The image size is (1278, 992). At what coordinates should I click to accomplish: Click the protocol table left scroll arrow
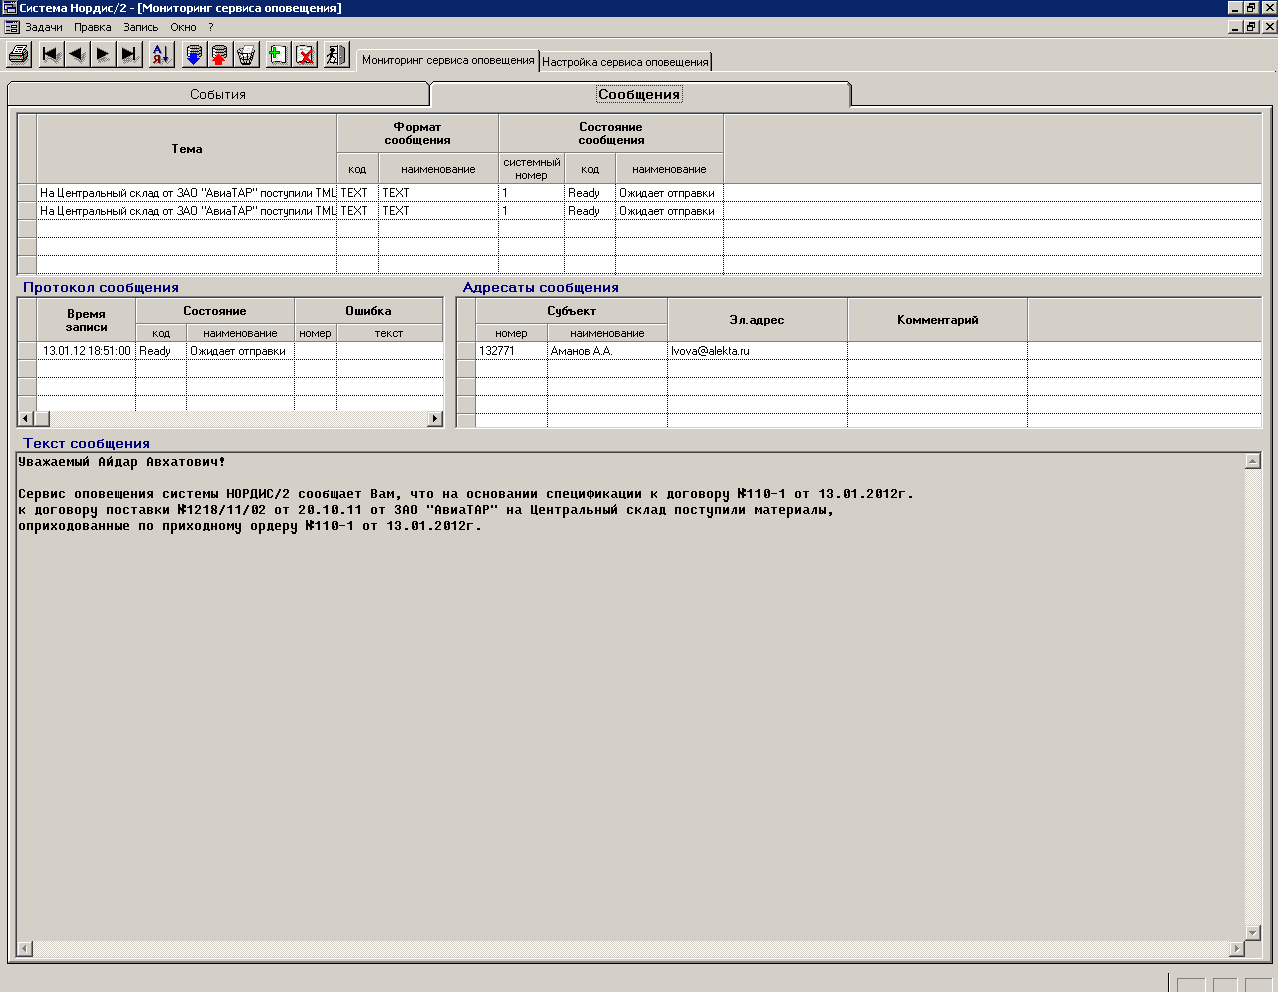click(x=26, y=419)
